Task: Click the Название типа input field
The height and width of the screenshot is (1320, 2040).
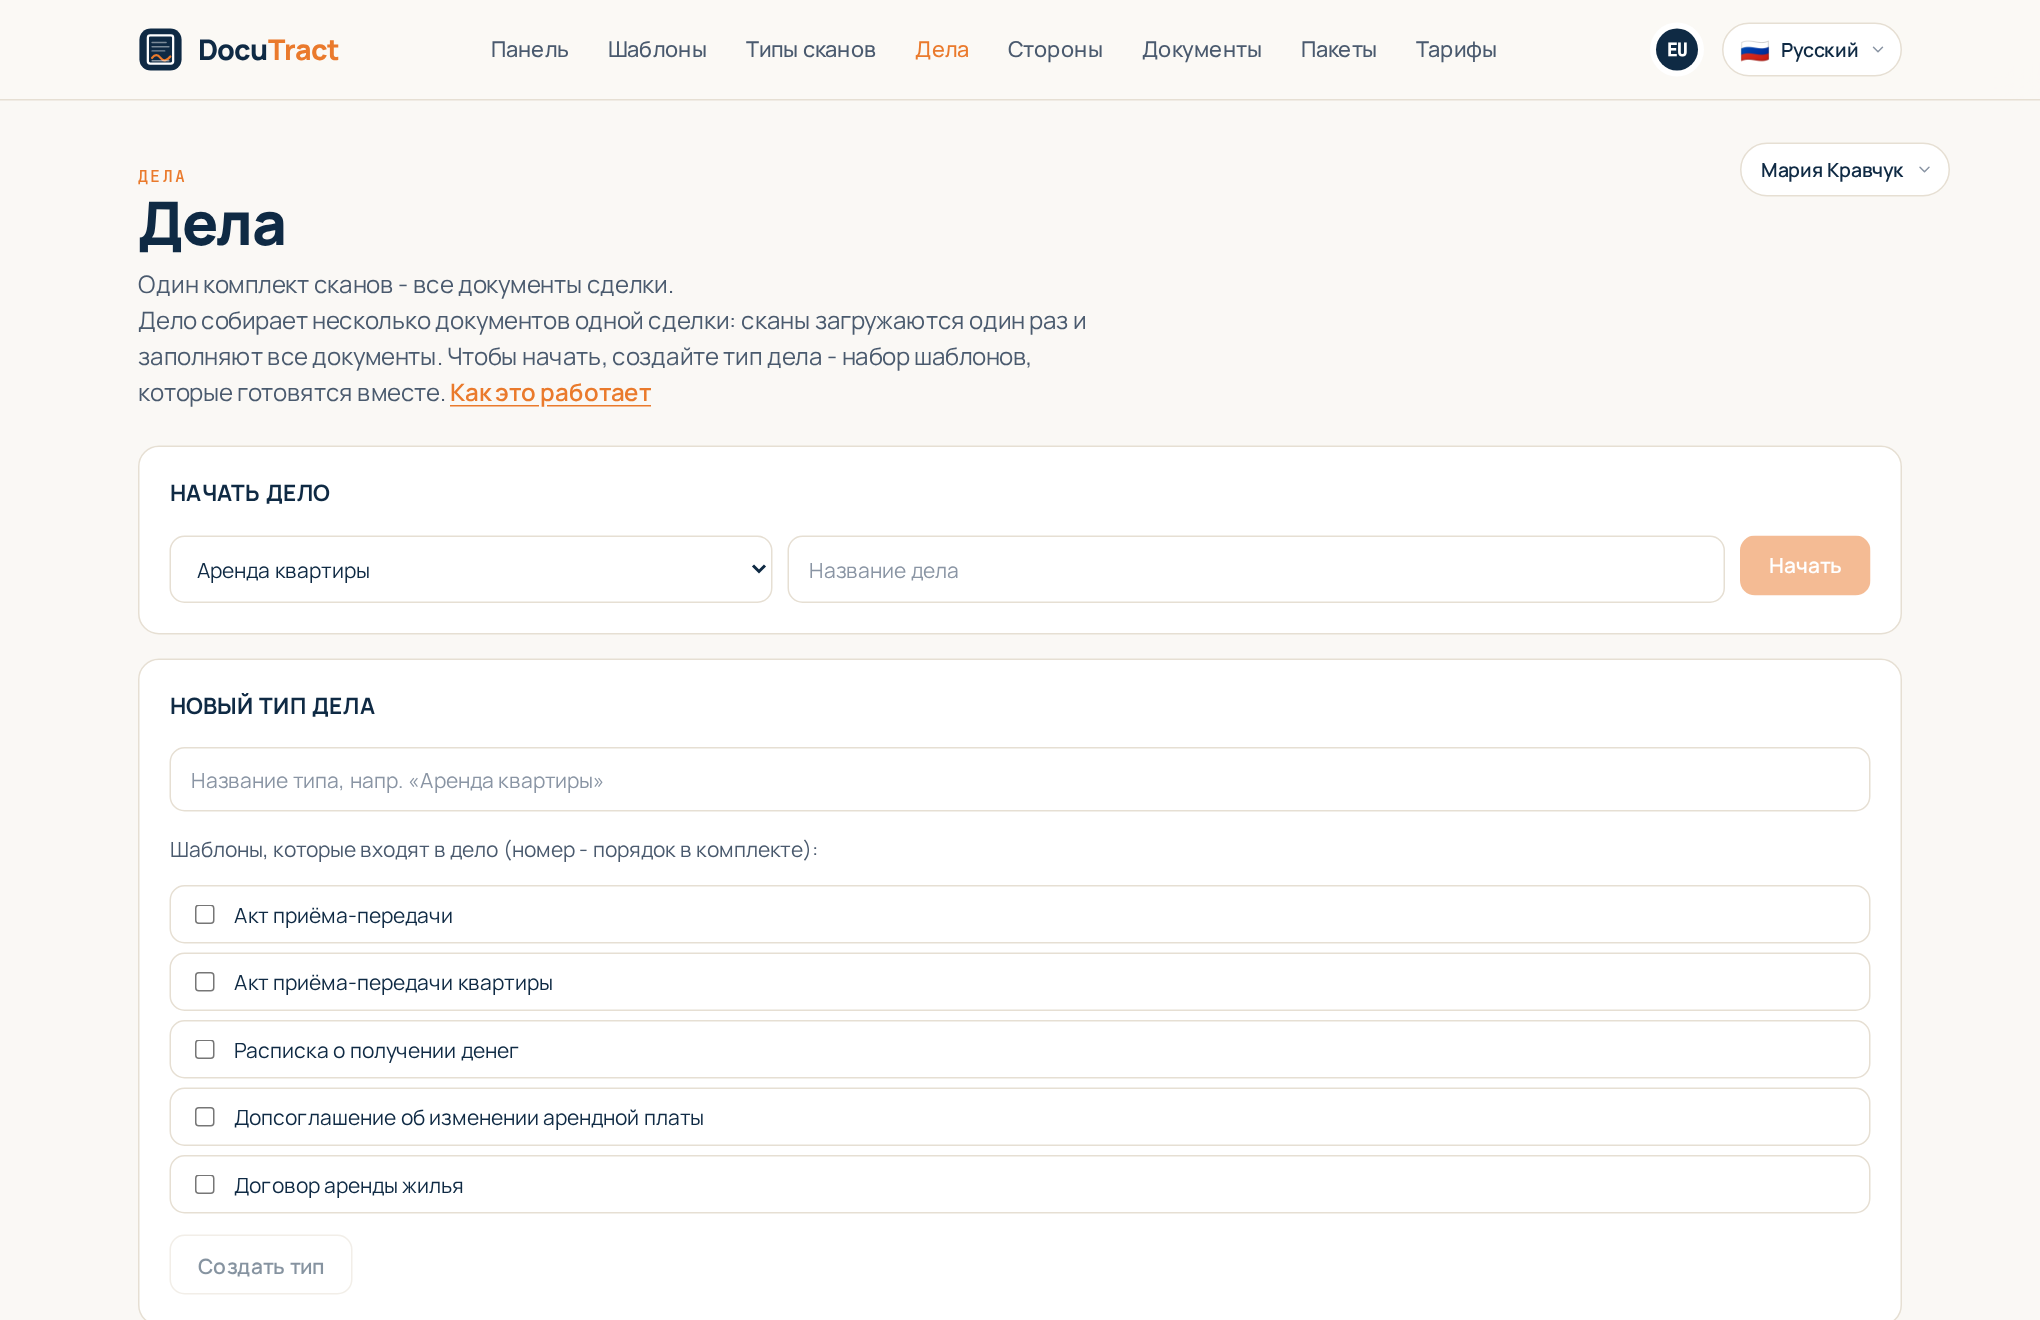Action: tap(1019, 779)
